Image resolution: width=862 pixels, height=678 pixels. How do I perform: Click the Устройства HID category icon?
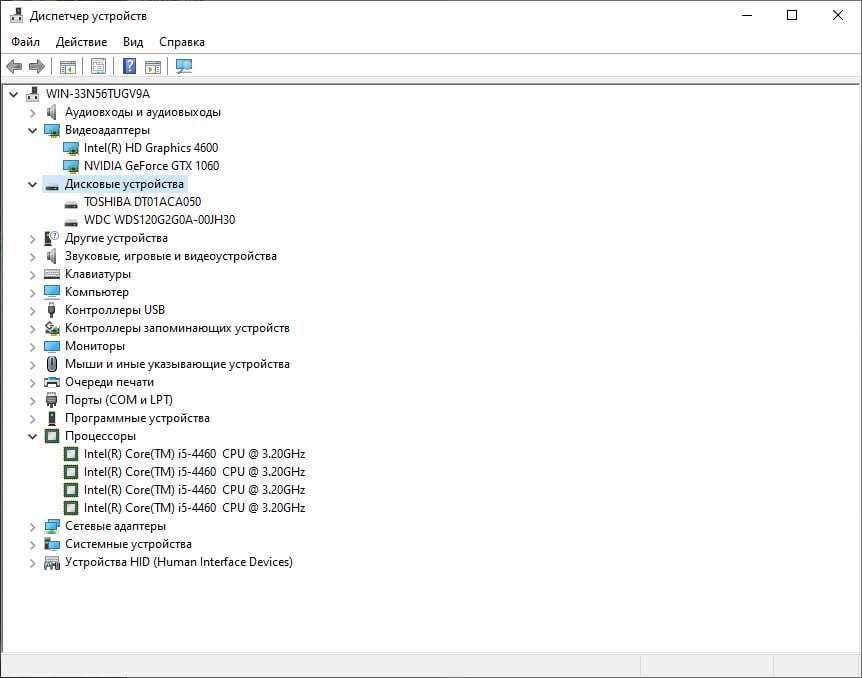[x=52, y=563]
